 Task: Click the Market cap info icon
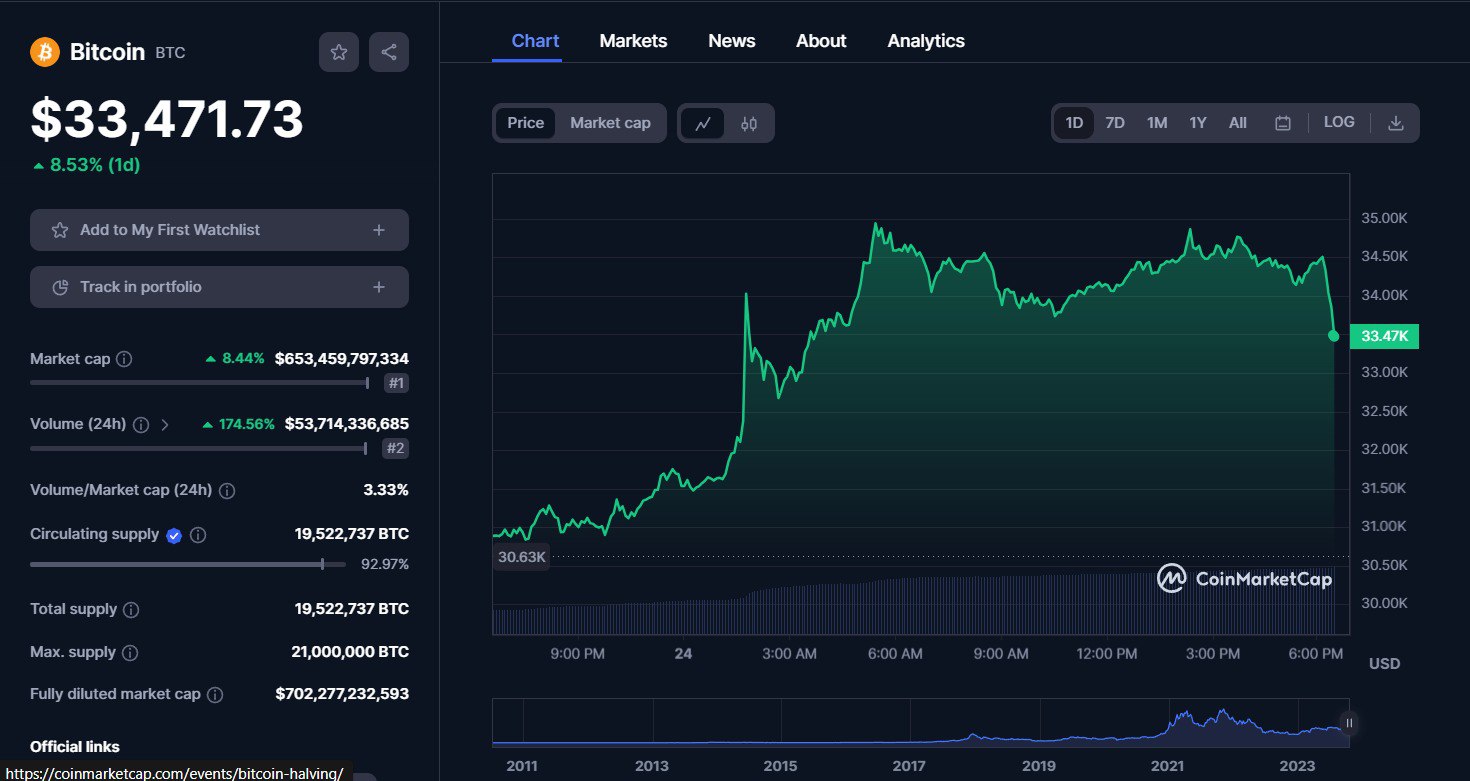[x=124, y=359]
